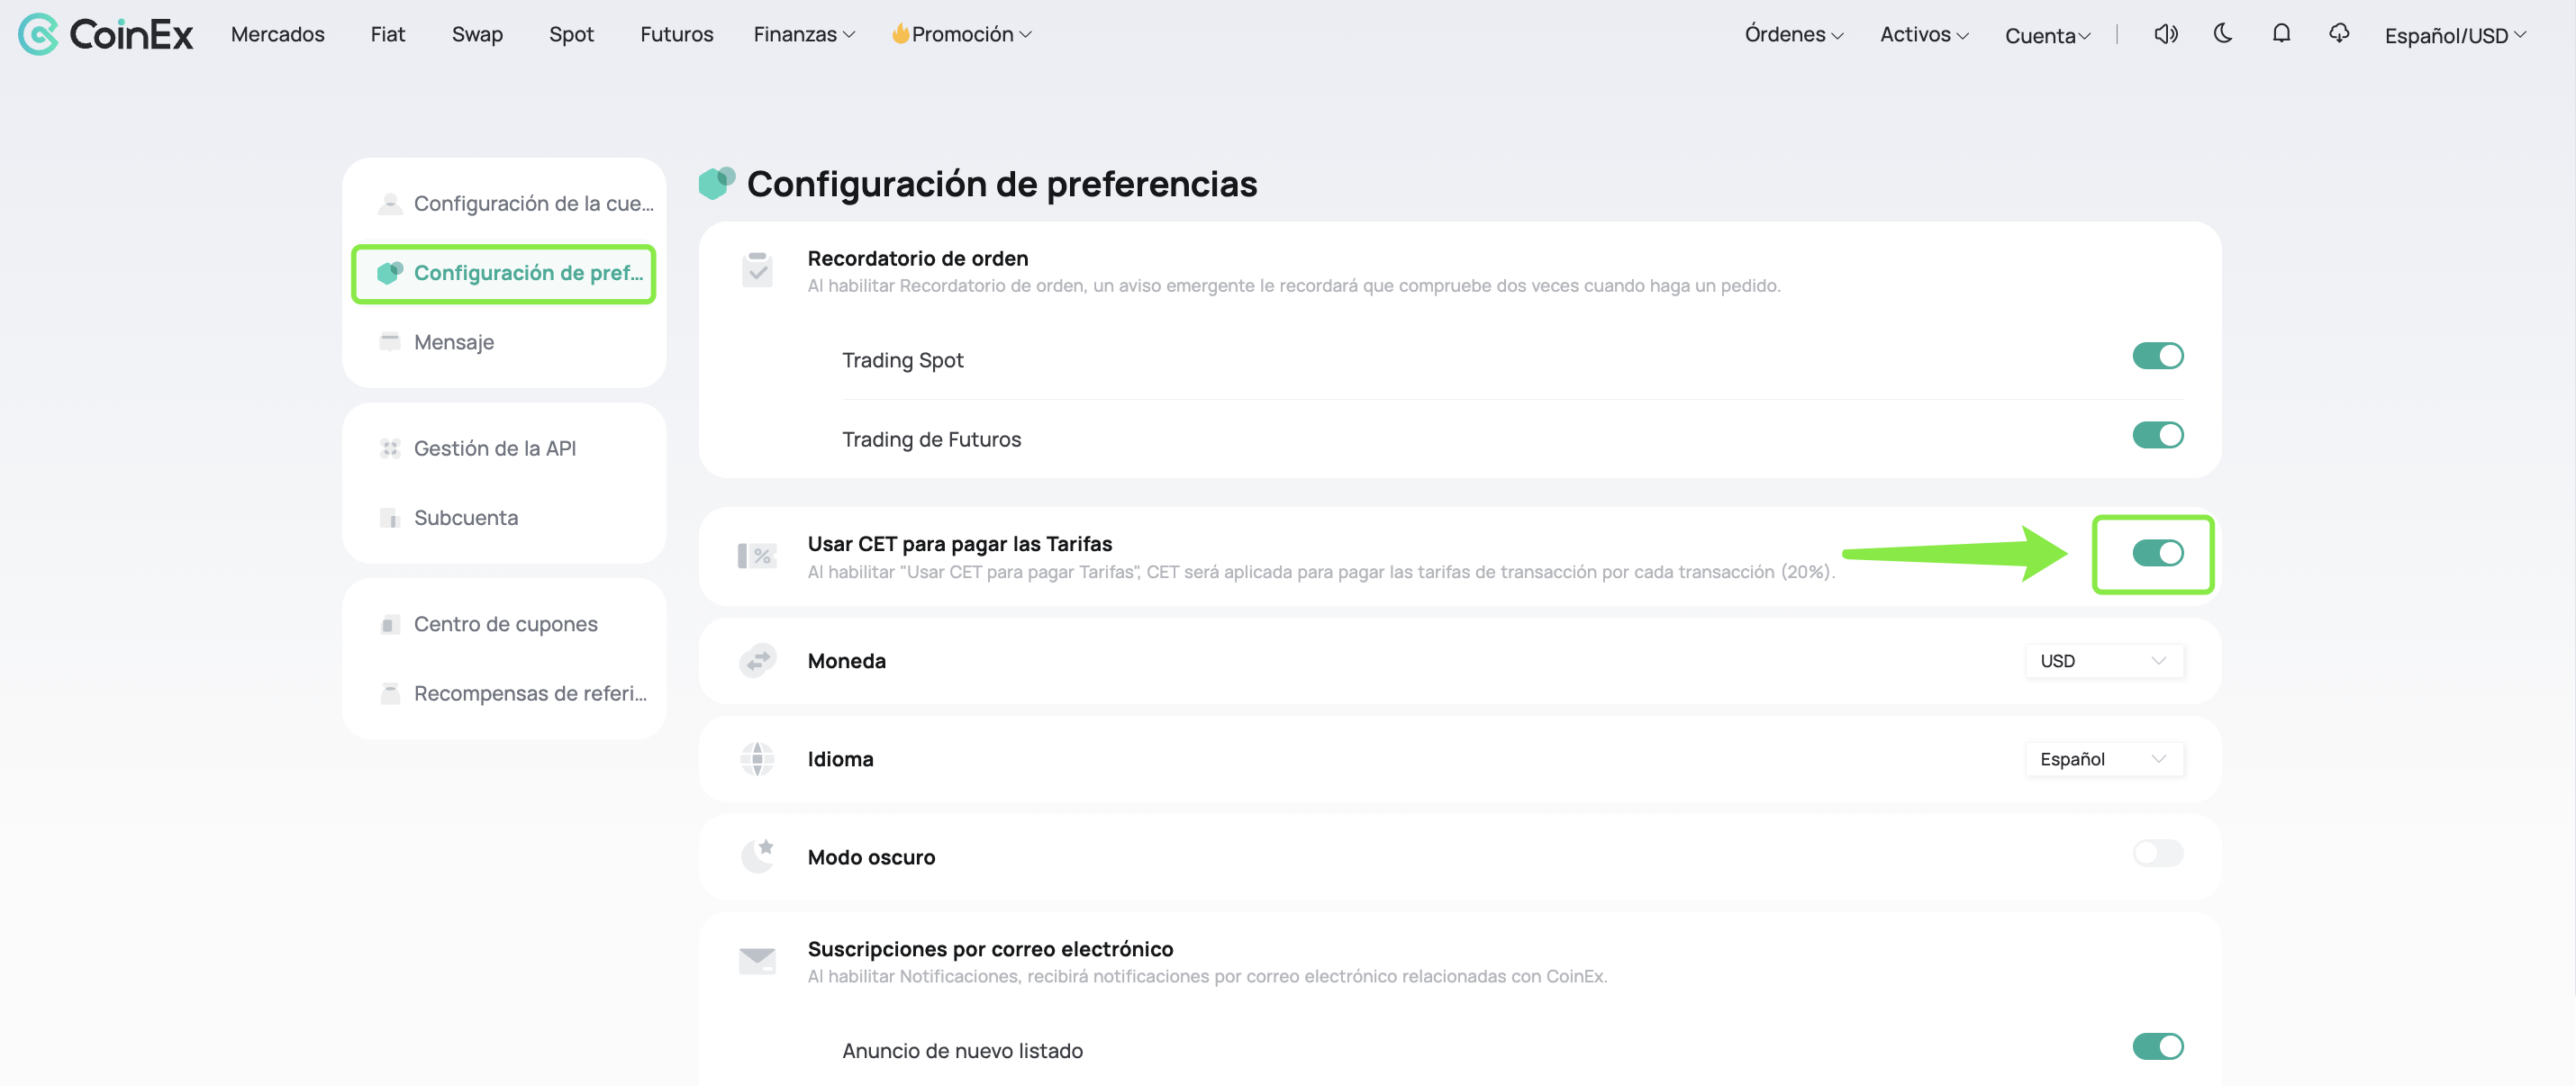This screenshot has width=2576, height=1086.
Task: Click the Gestión de la API icon
Action: coord(390,448)
